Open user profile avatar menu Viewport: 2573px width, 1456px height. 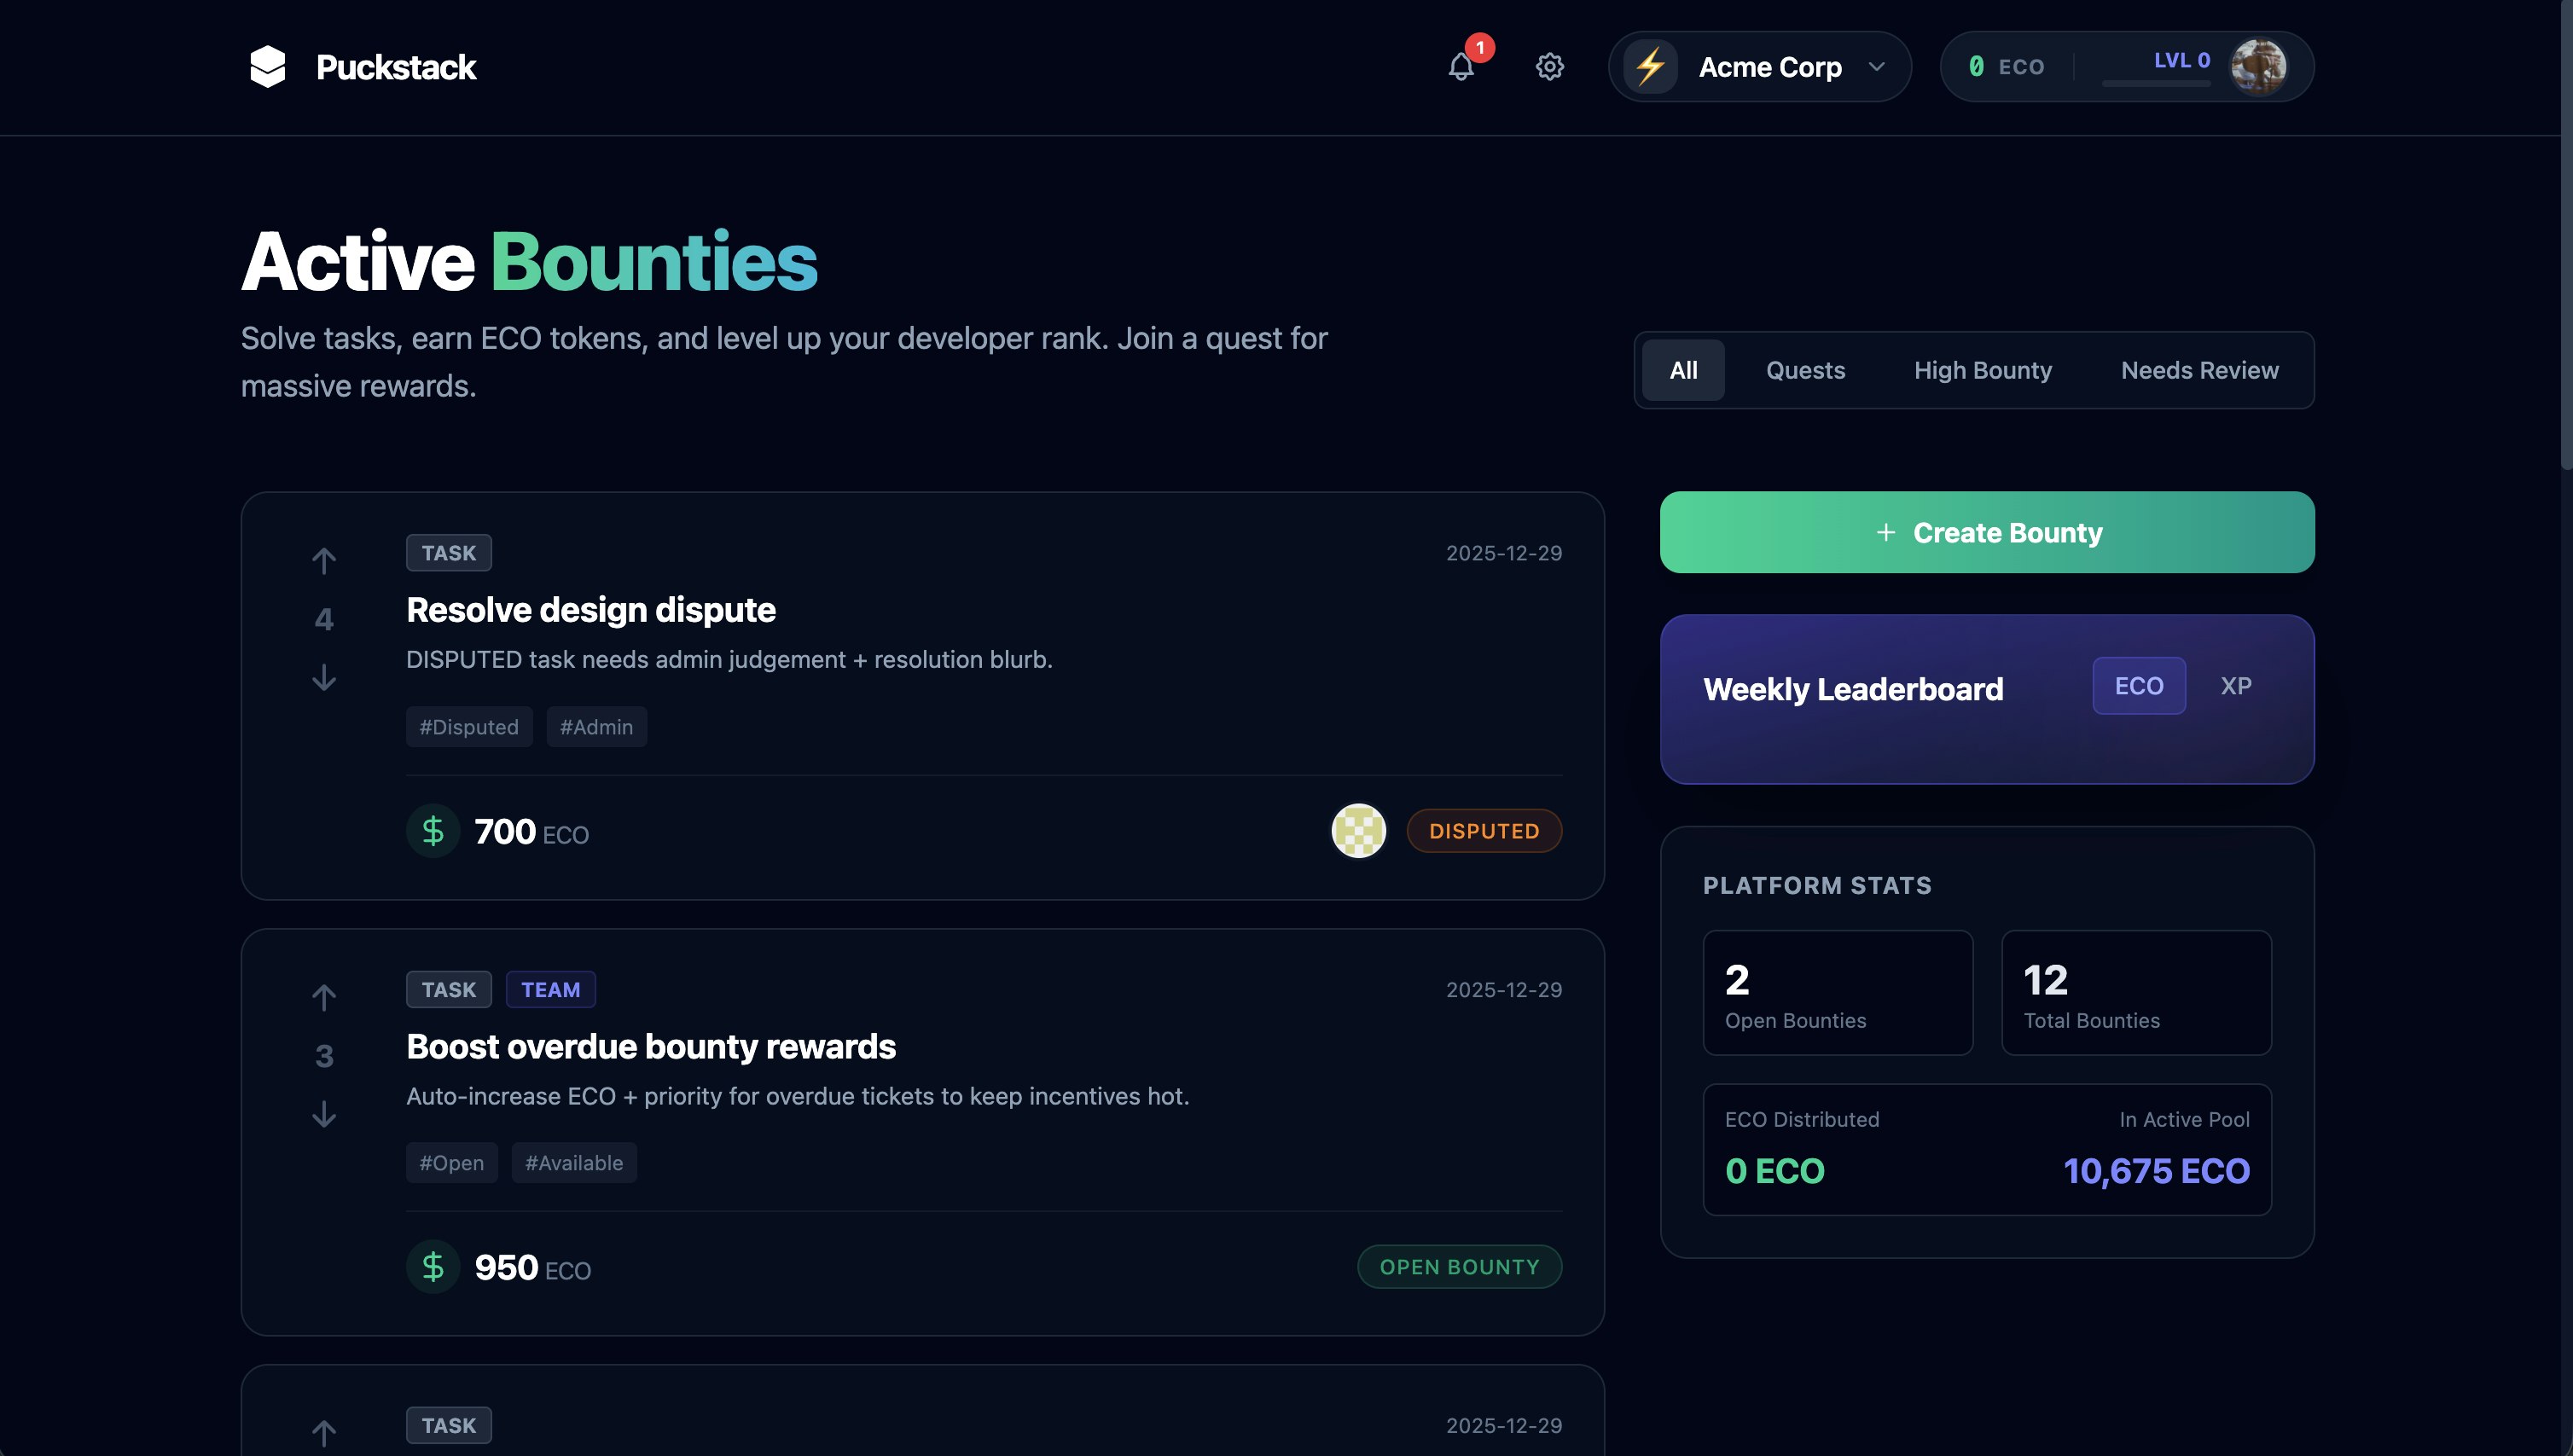[x=2257, y=67]
